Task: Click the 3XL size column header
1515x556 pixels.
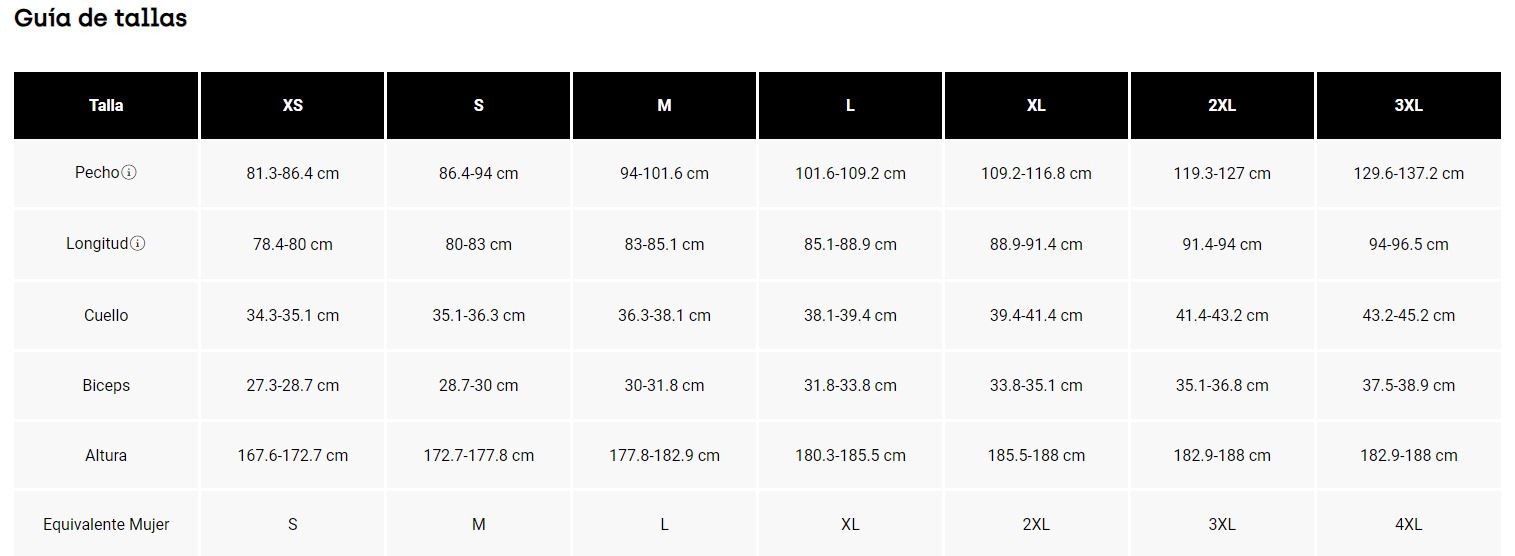Action: pyautogui.click(x=1408, y=105)
